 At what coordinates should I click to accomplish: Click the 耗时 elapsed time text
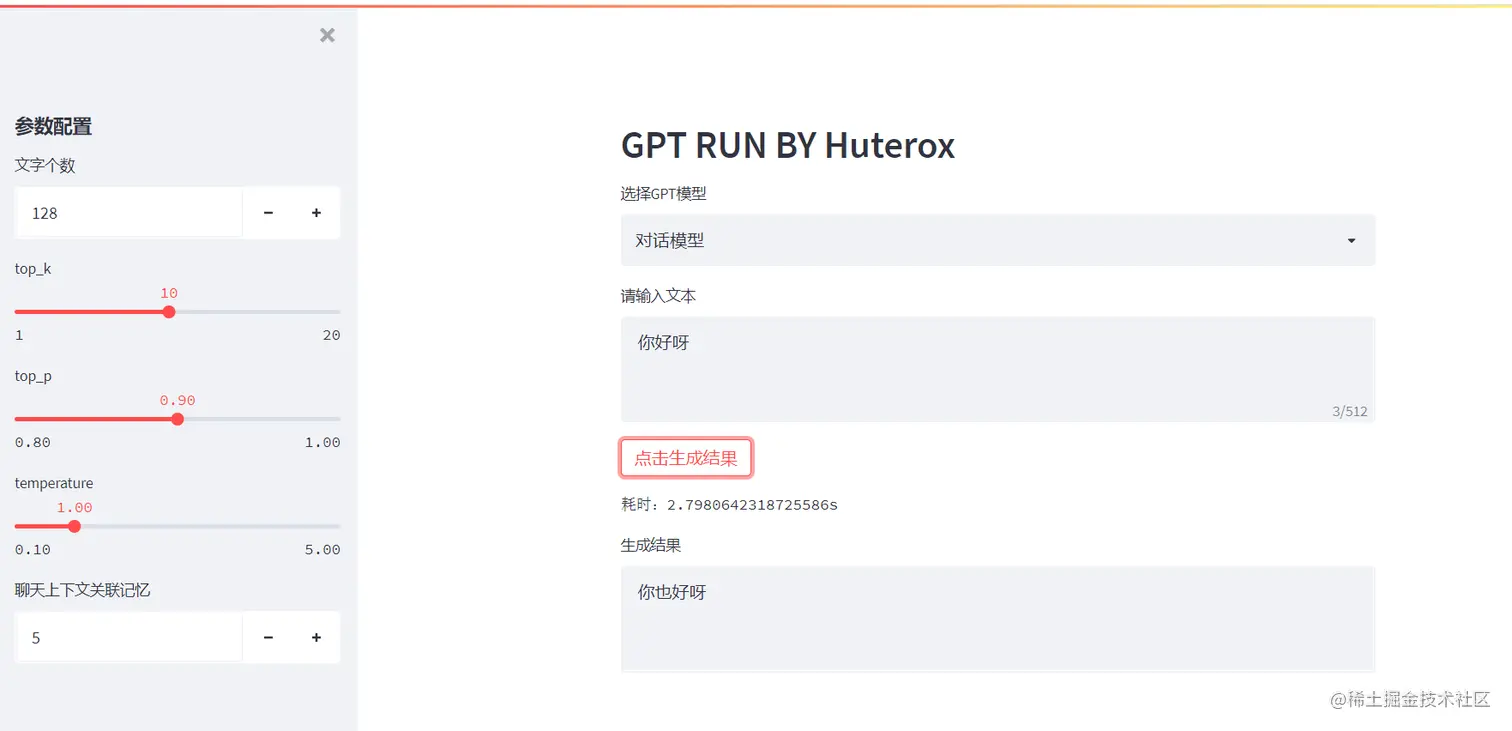729,505
